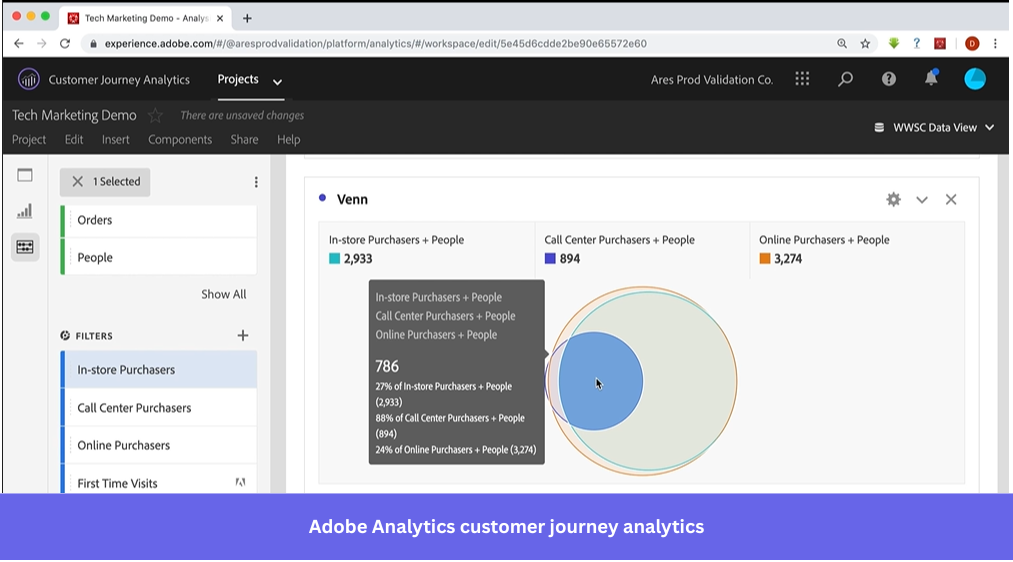Click the Chrome profile D avatar
The image size is (1013, 562).
coord(972,43)
